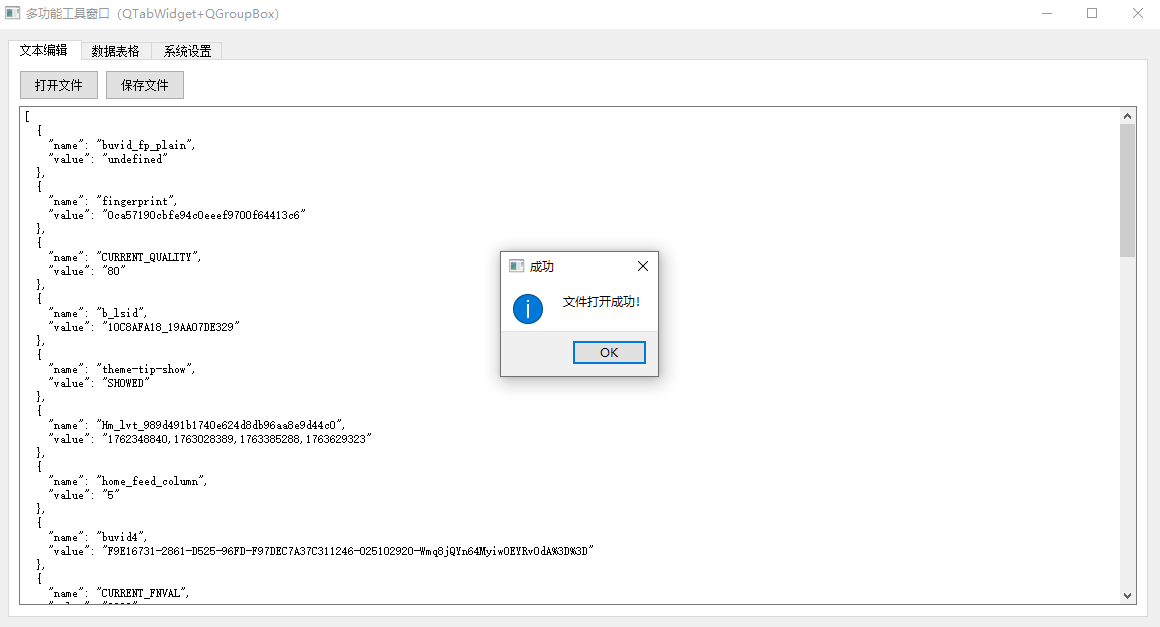Click the text editor scrollbar down arrow
Image resolution: width=1160 pixels, height=627 pixels.
click(x=1128, y=595)
